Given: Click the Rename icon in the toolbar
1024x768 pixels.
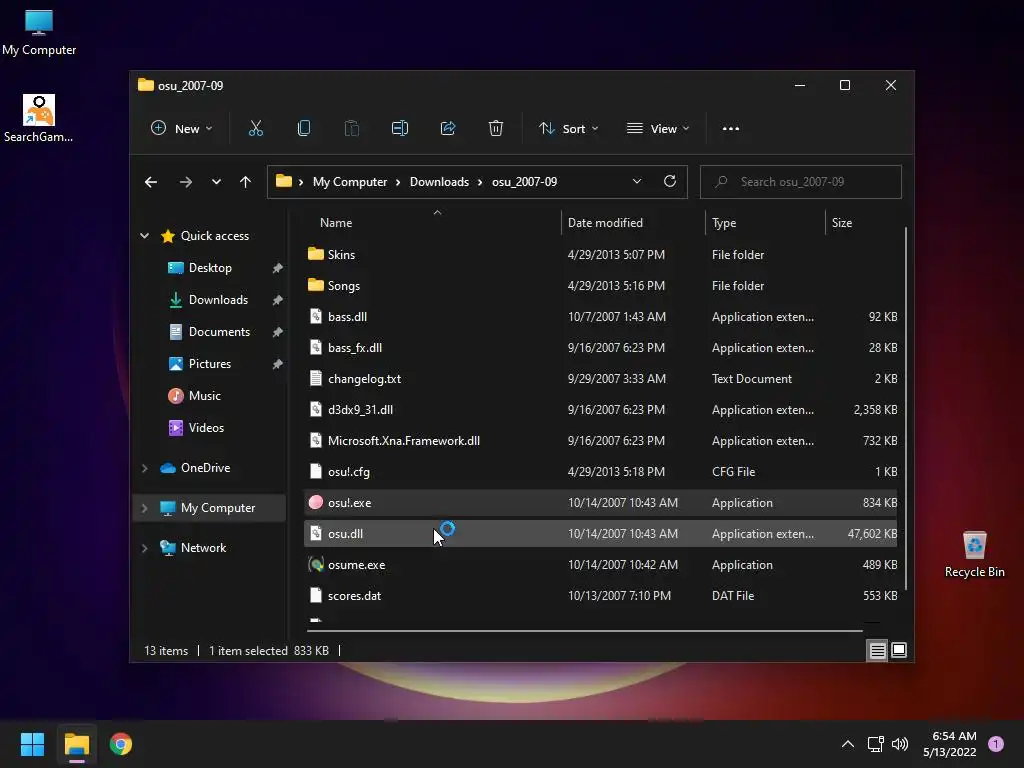Looking at the screenshot, I should 400,129.
